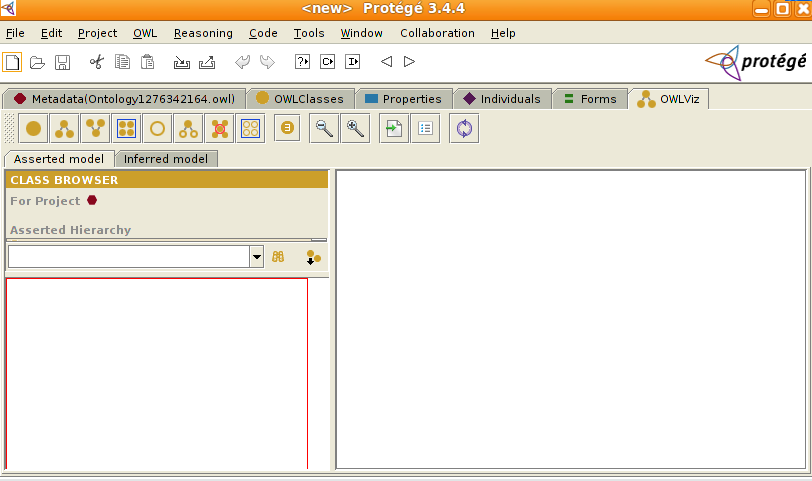Click the boxed 'I' arrow icon

[353, 62]
